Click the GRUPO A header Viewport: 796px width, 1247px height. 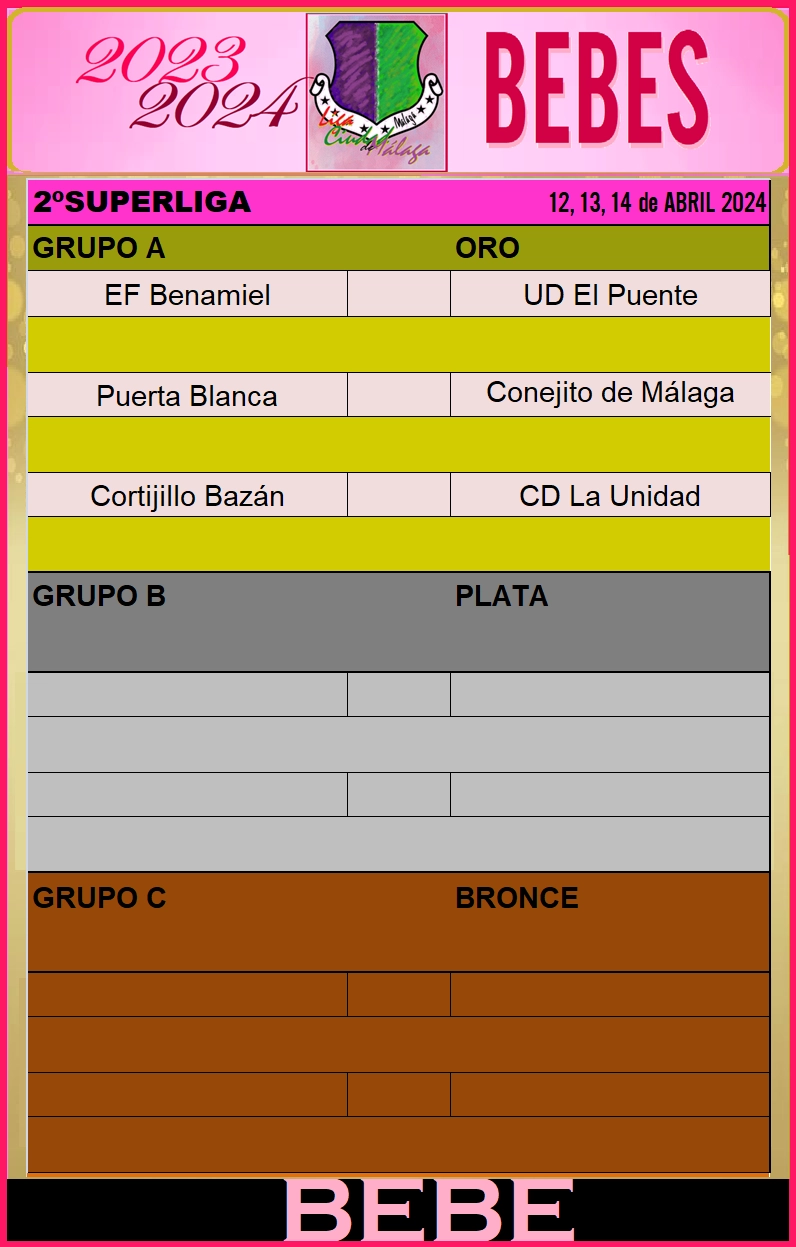(99, 248)
